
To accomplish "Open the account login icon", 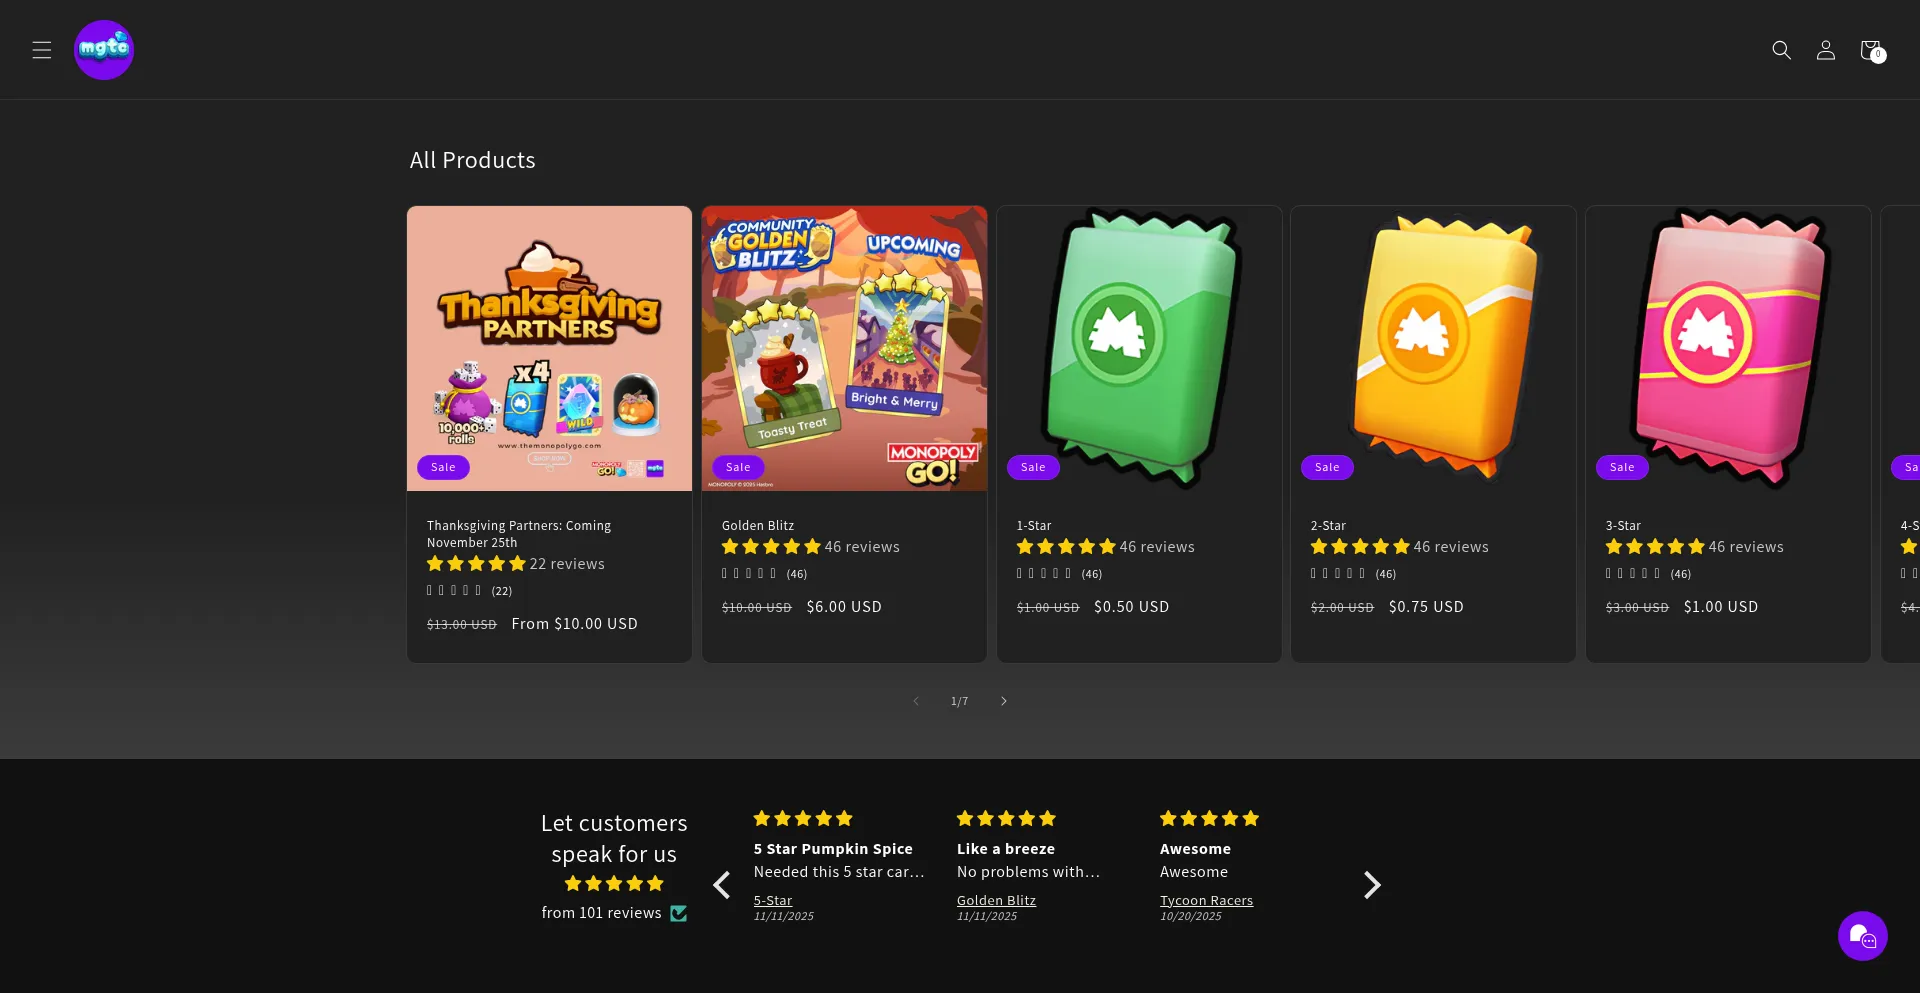I will pyautogui.click(x=1825, y=50).
